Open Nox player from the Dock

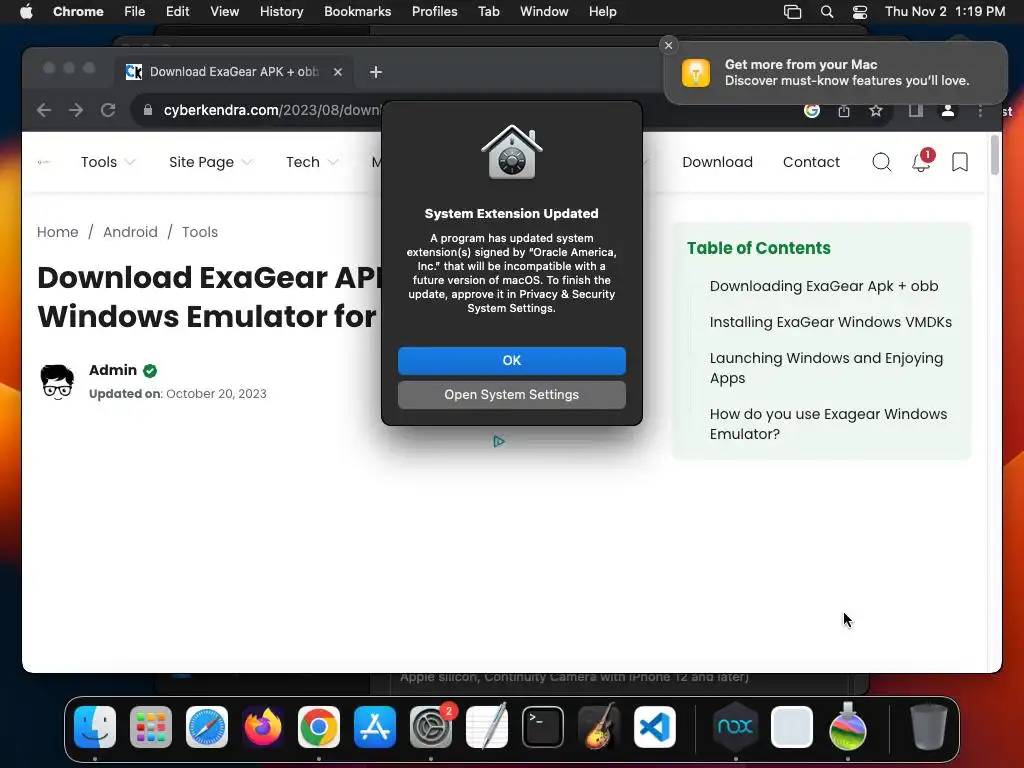click(735, 727)
